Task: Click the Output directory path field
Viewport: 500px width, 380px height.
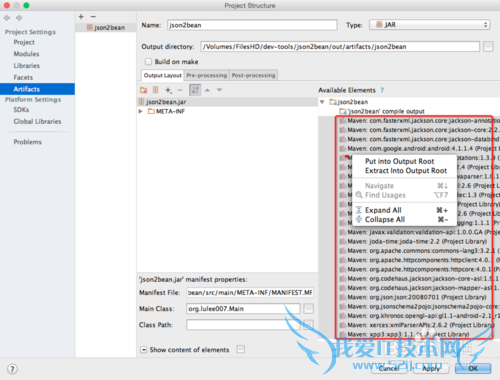Action: (x=340, y=47)
